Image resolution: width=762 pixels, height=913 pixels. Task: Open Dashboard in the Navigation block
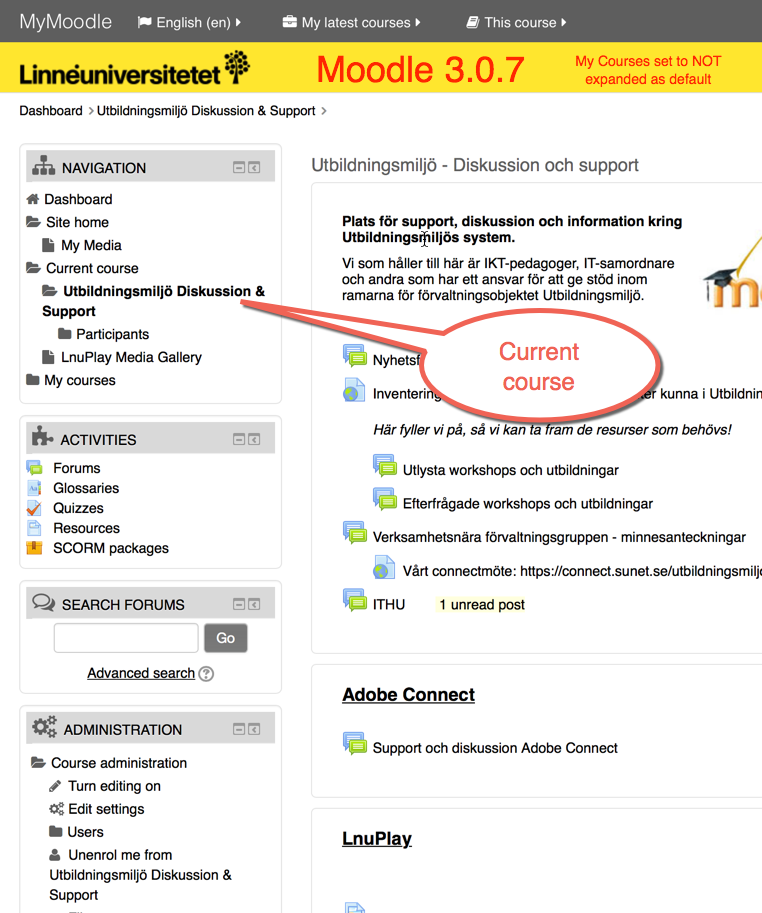(x=78, y=199)
